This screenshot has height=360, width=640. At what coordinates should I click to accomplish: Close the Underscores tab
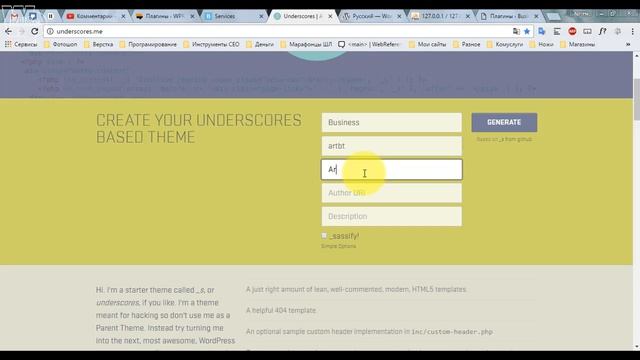[x=330, y=16]
